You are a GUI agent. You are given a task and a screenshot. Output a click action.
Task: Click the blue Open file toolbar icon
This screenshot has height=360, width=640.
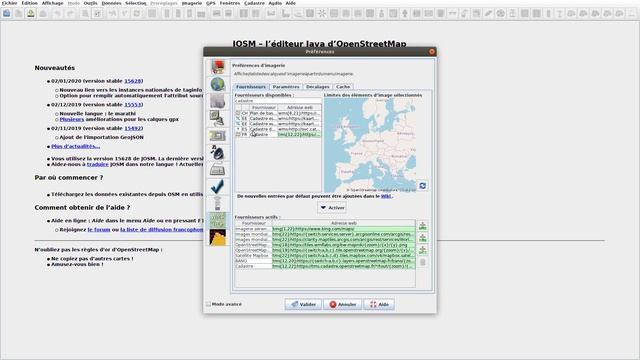[x=7, y=13]
